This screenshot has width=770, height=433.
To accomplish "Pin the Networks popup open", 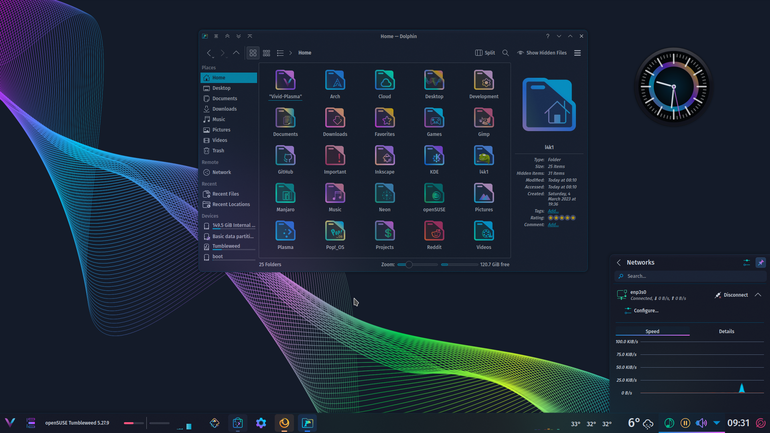I will tap(760, 263).
